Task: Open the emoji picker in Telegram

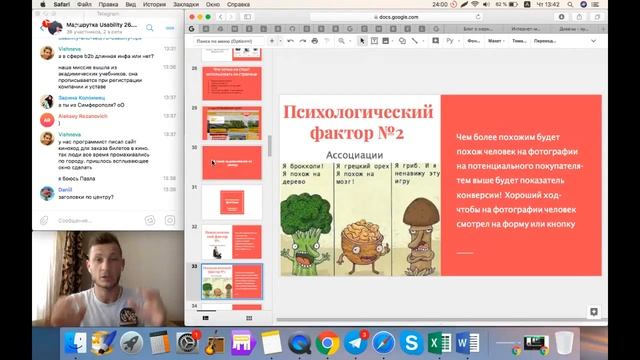Action: [150, 220]
